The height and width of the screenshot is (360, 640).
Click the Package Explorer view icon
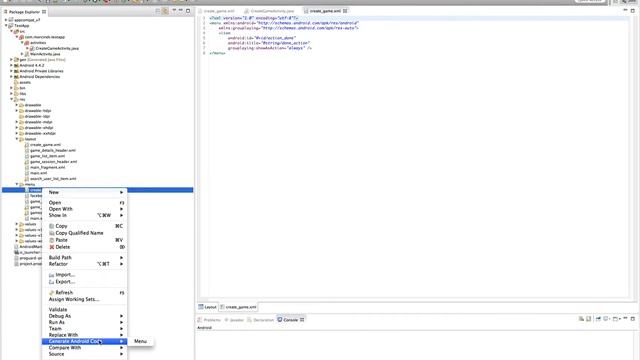[x=6, y=12]
